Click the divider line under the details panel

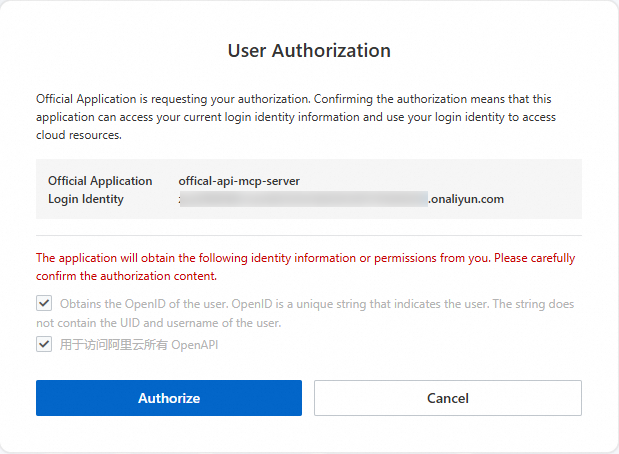coord(309,236)
